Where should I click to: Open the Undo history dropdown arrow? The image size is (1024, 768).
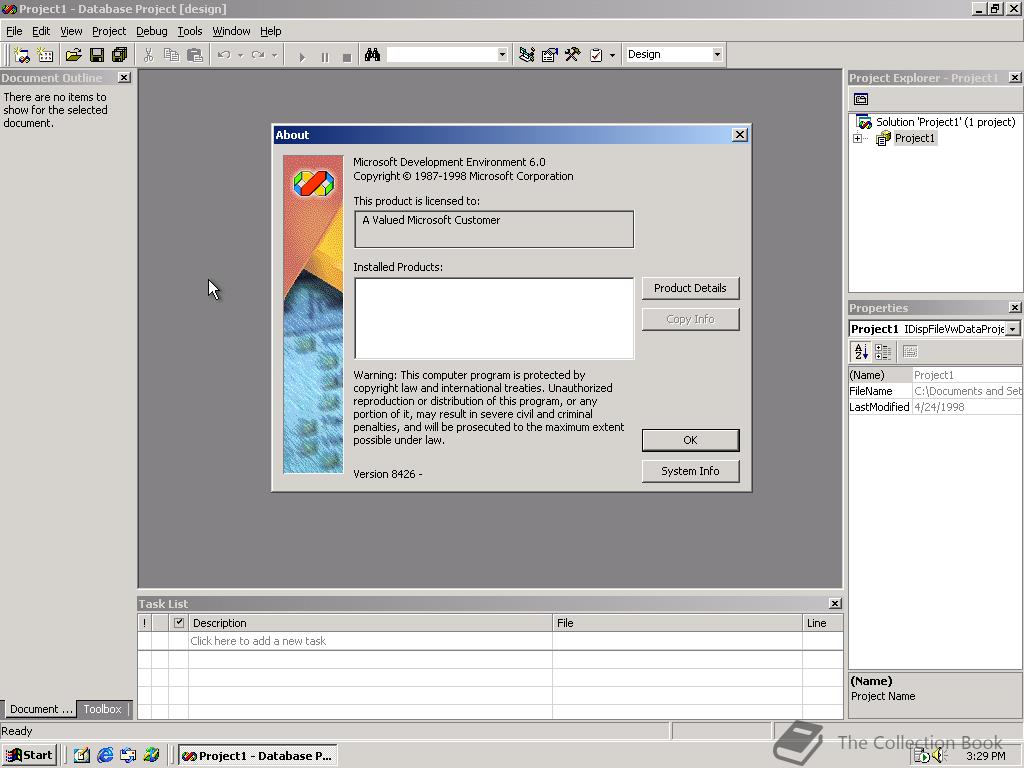point(240,56)
